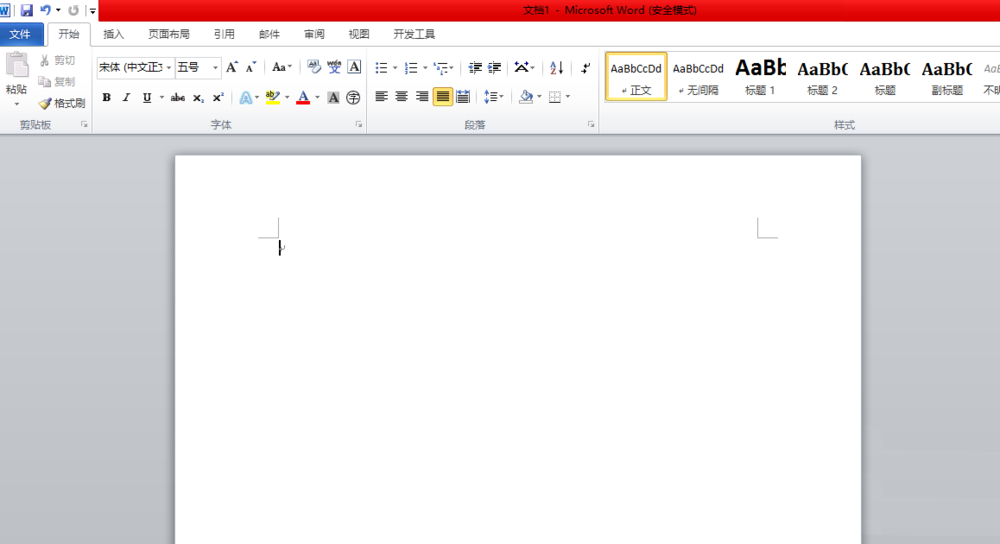Decrease the paragraph indent
This screenshot has width=1000, height=544.
click(x=474, y=68)
